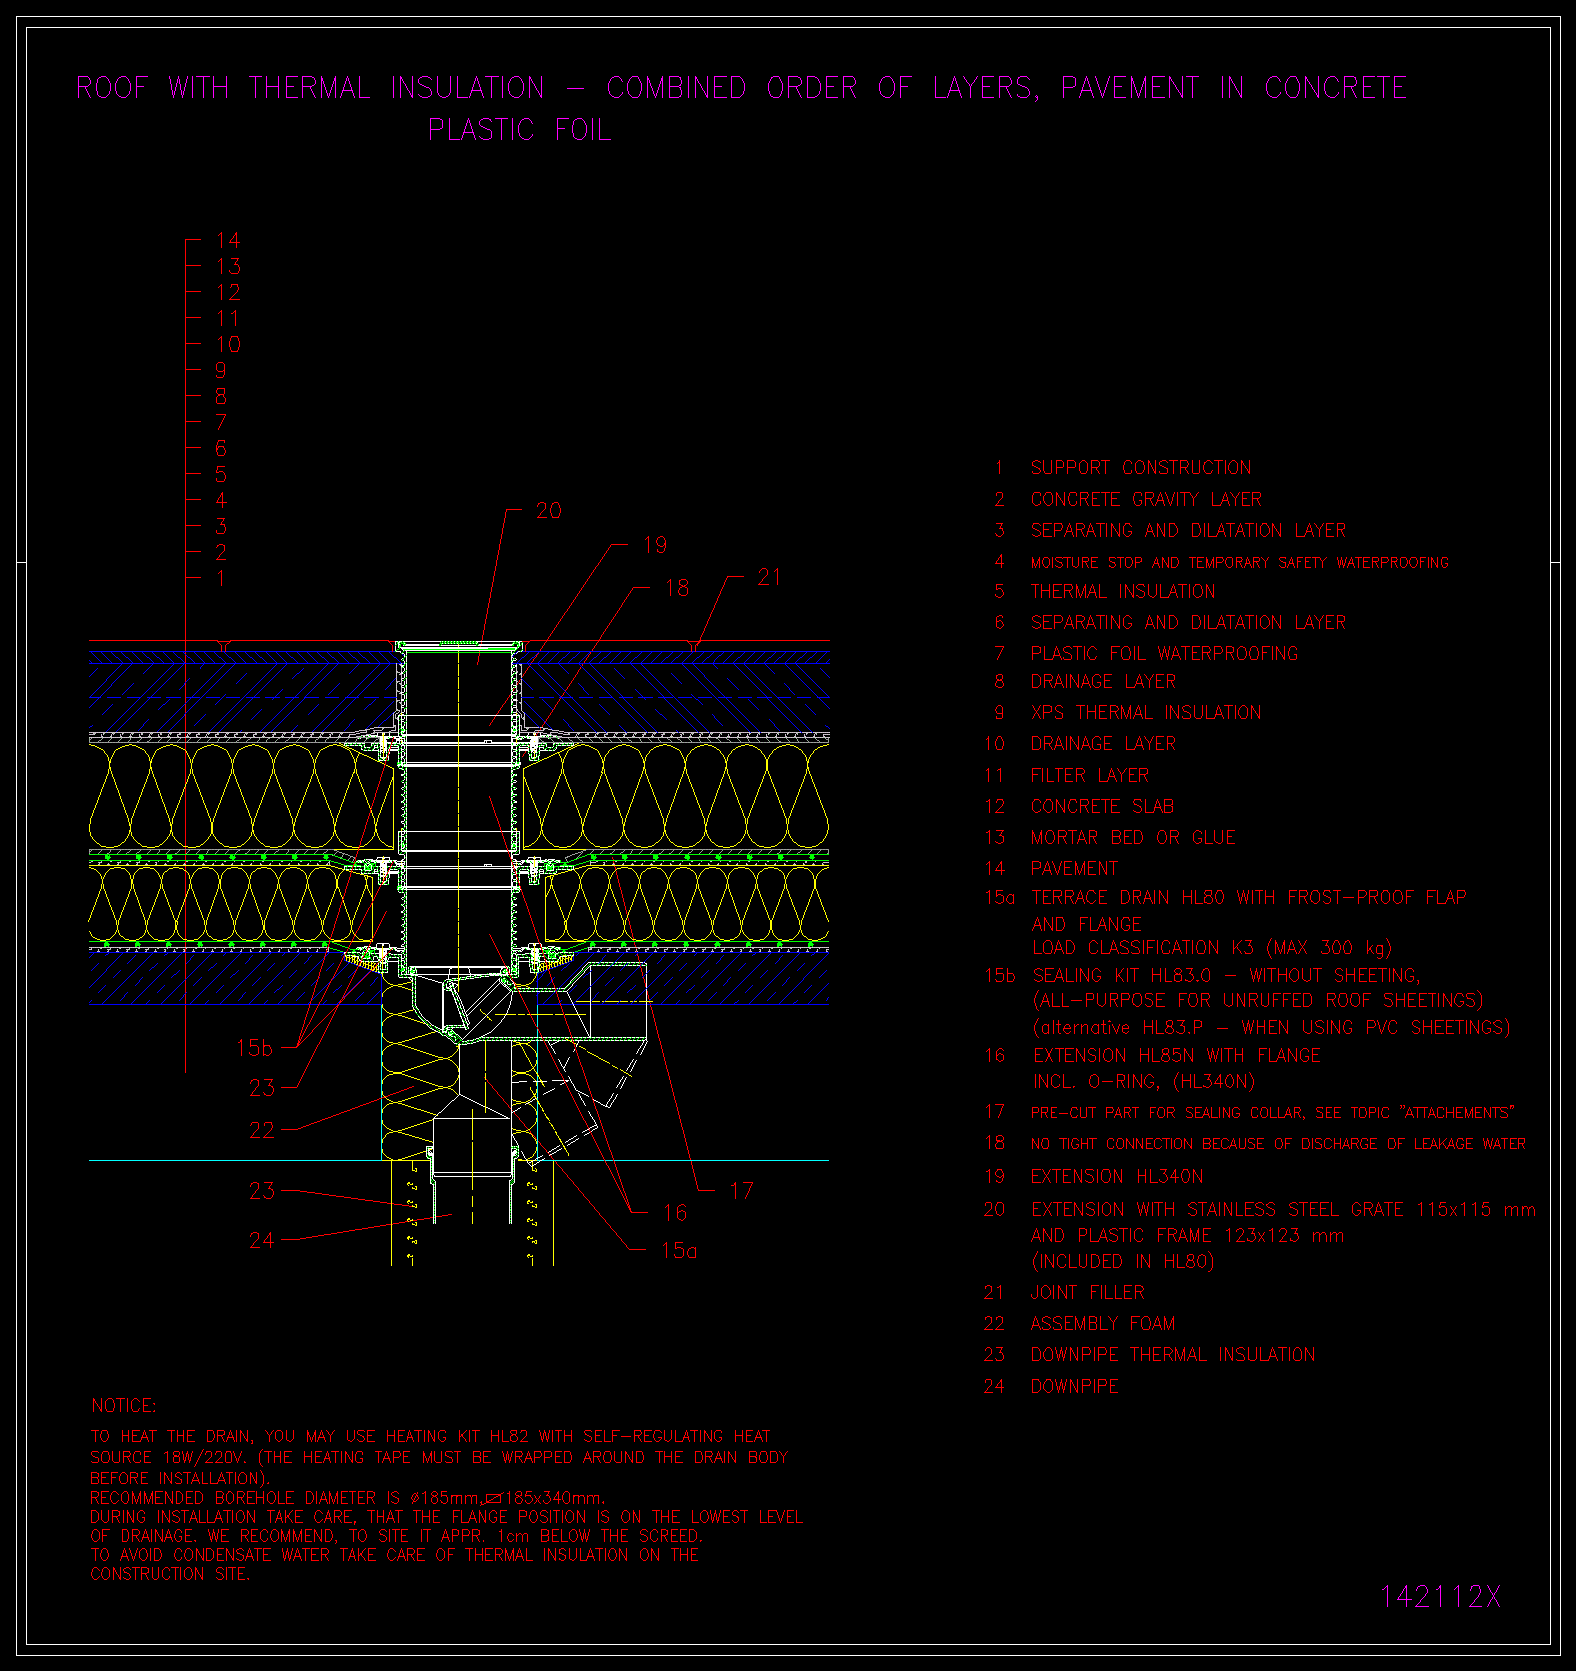Screen dimensions: 1576x1671
Task: Select callout label '15b' left of drain
Action: tap(253, 1048)
